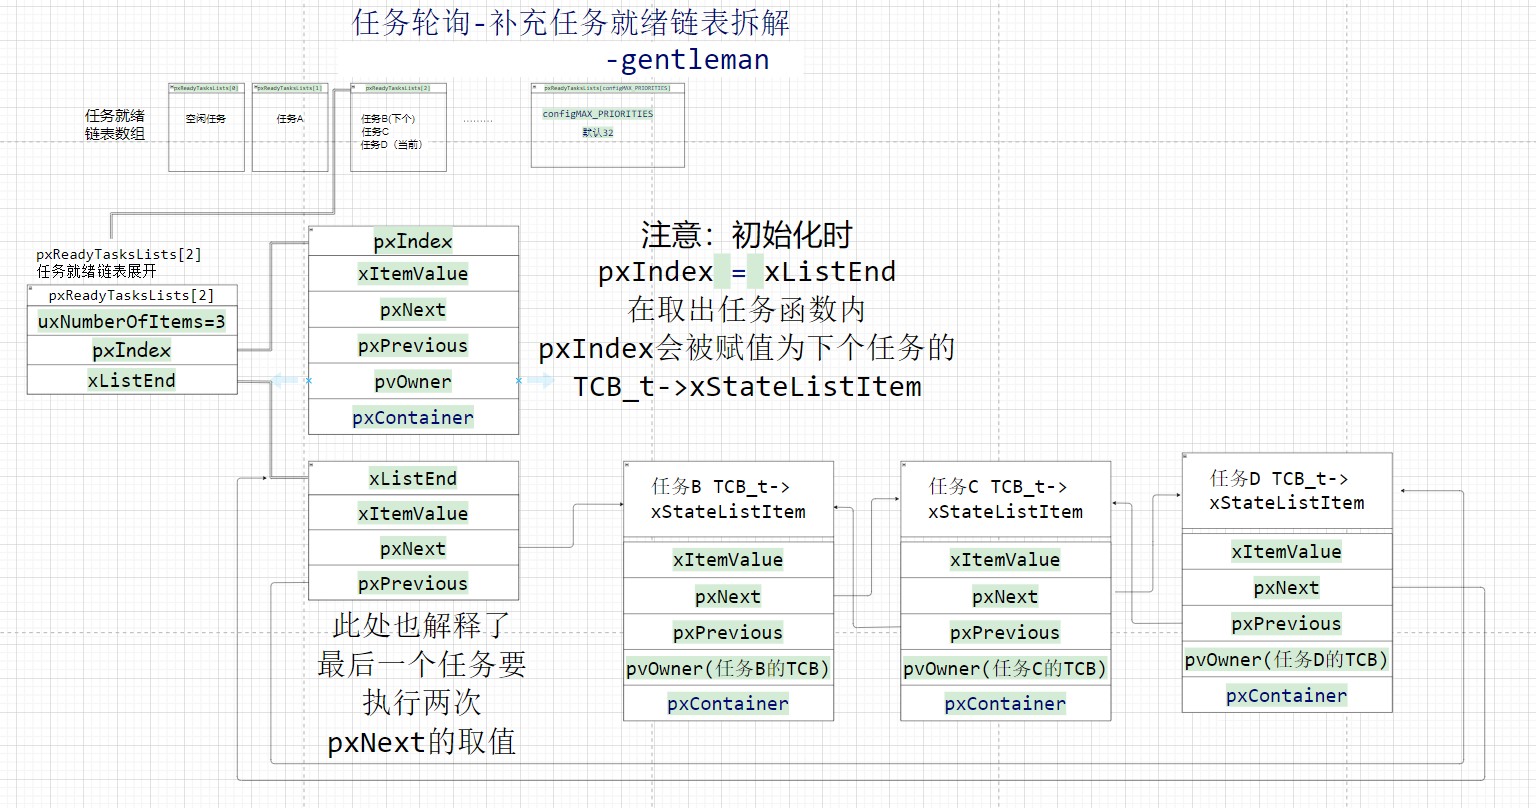Screen dimensions: 1536x808
Task: Click the pxReadyTasksLists[configMAX_PRIORITIES] box header
Action: tap(608, 88)
